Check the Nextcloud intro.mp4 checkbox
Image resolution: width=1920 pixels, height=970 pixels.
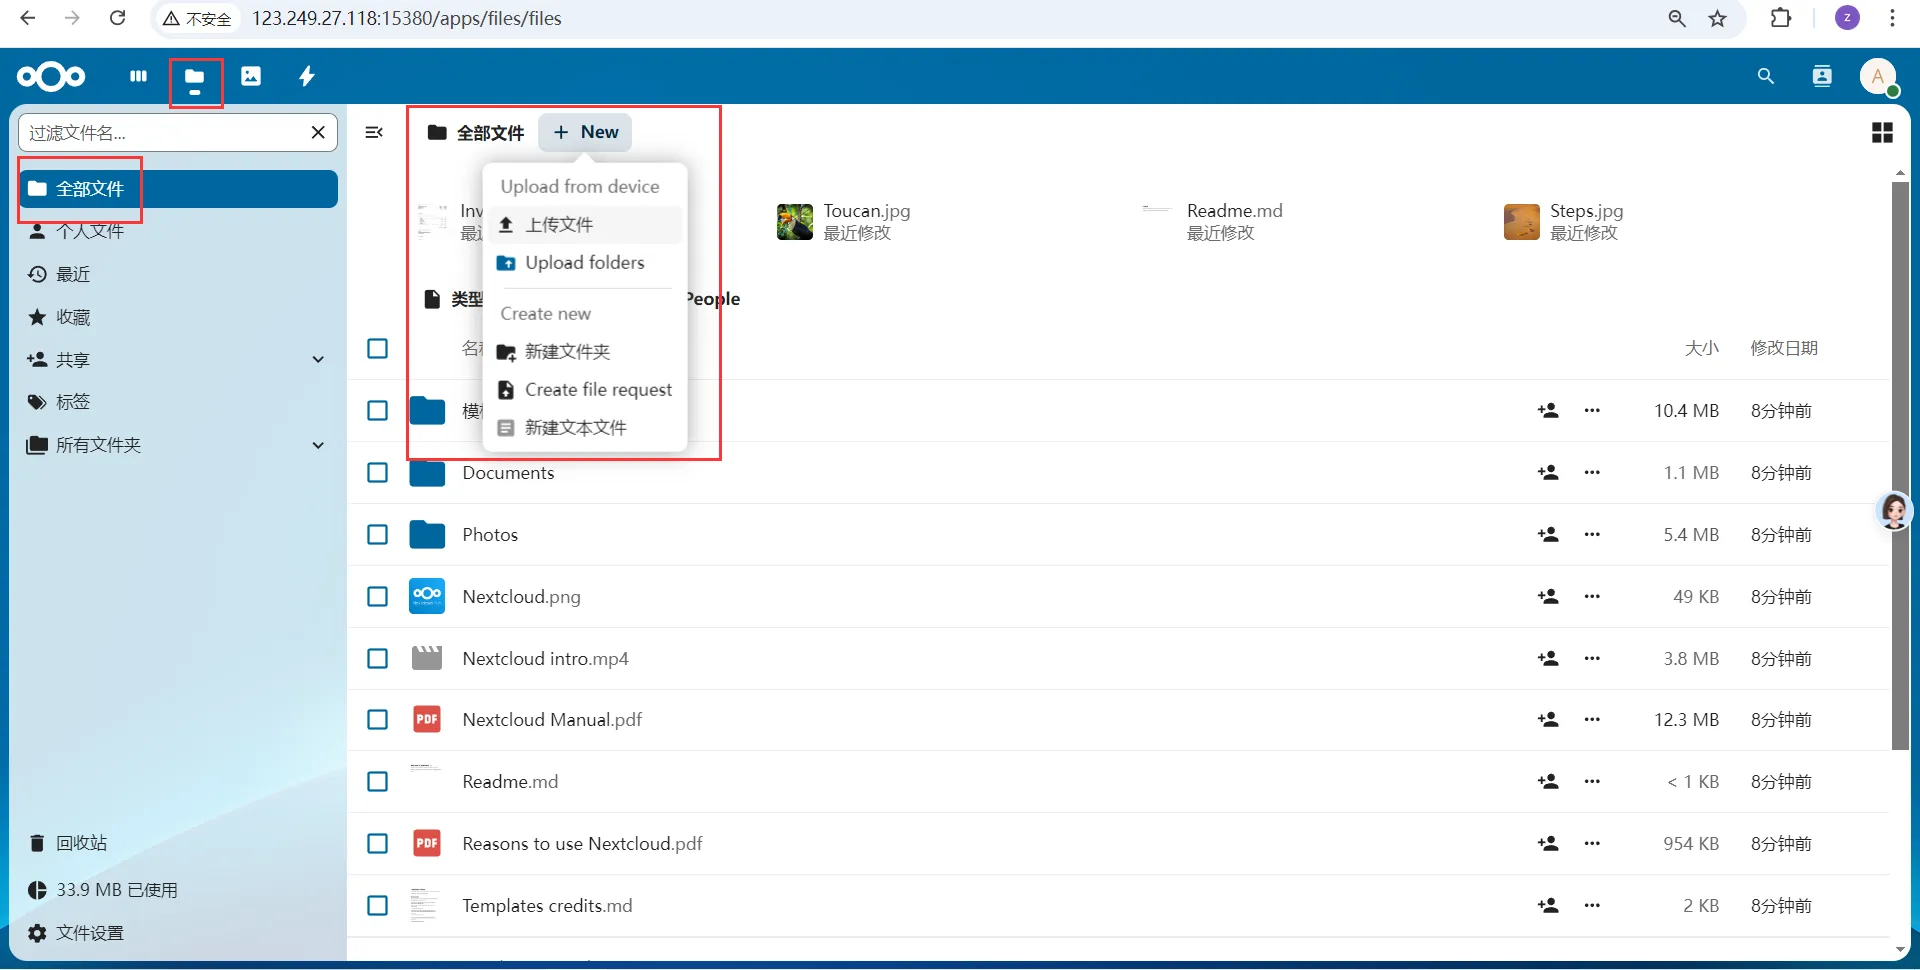click(x=378, y=659)
